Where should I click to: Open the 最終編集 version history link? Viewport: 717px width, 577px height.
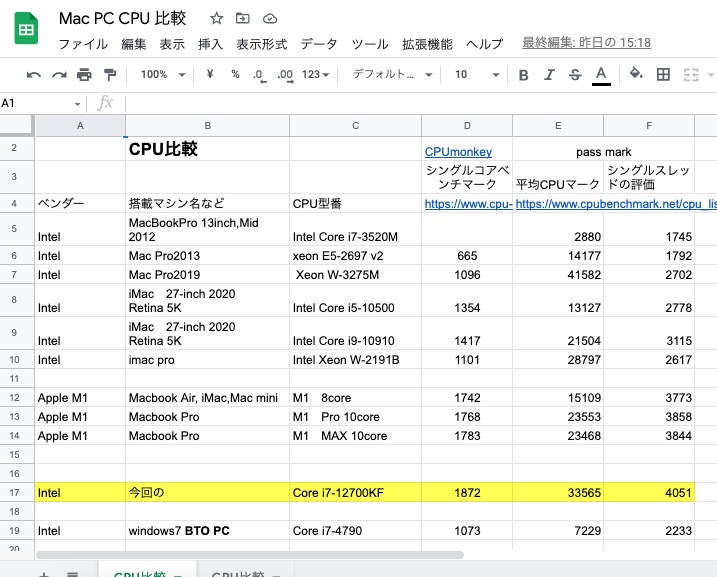pos(586,43)
